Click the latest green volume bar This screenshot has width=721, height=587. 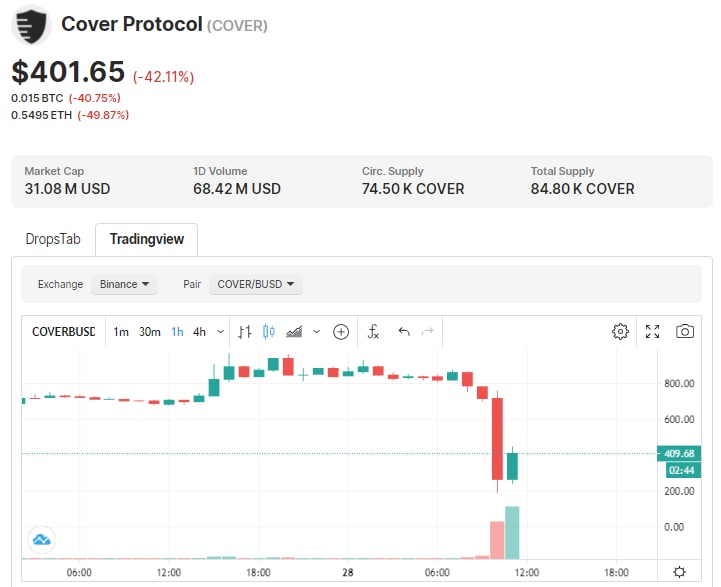pos(512,533)
